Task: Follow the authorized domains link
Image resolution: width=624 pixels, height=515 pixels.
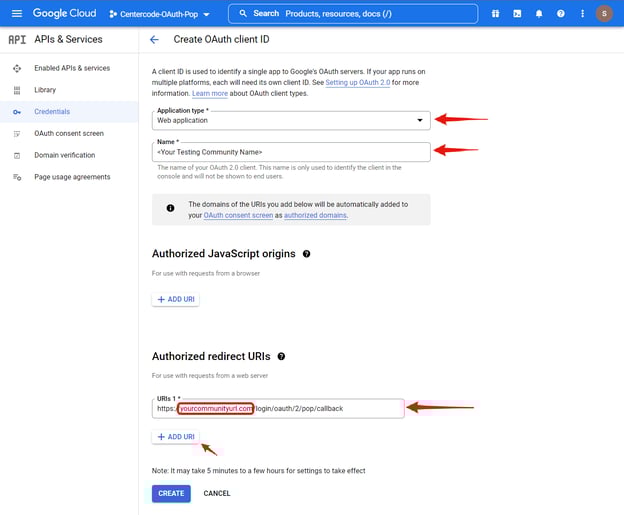Action: click(315, 215)
